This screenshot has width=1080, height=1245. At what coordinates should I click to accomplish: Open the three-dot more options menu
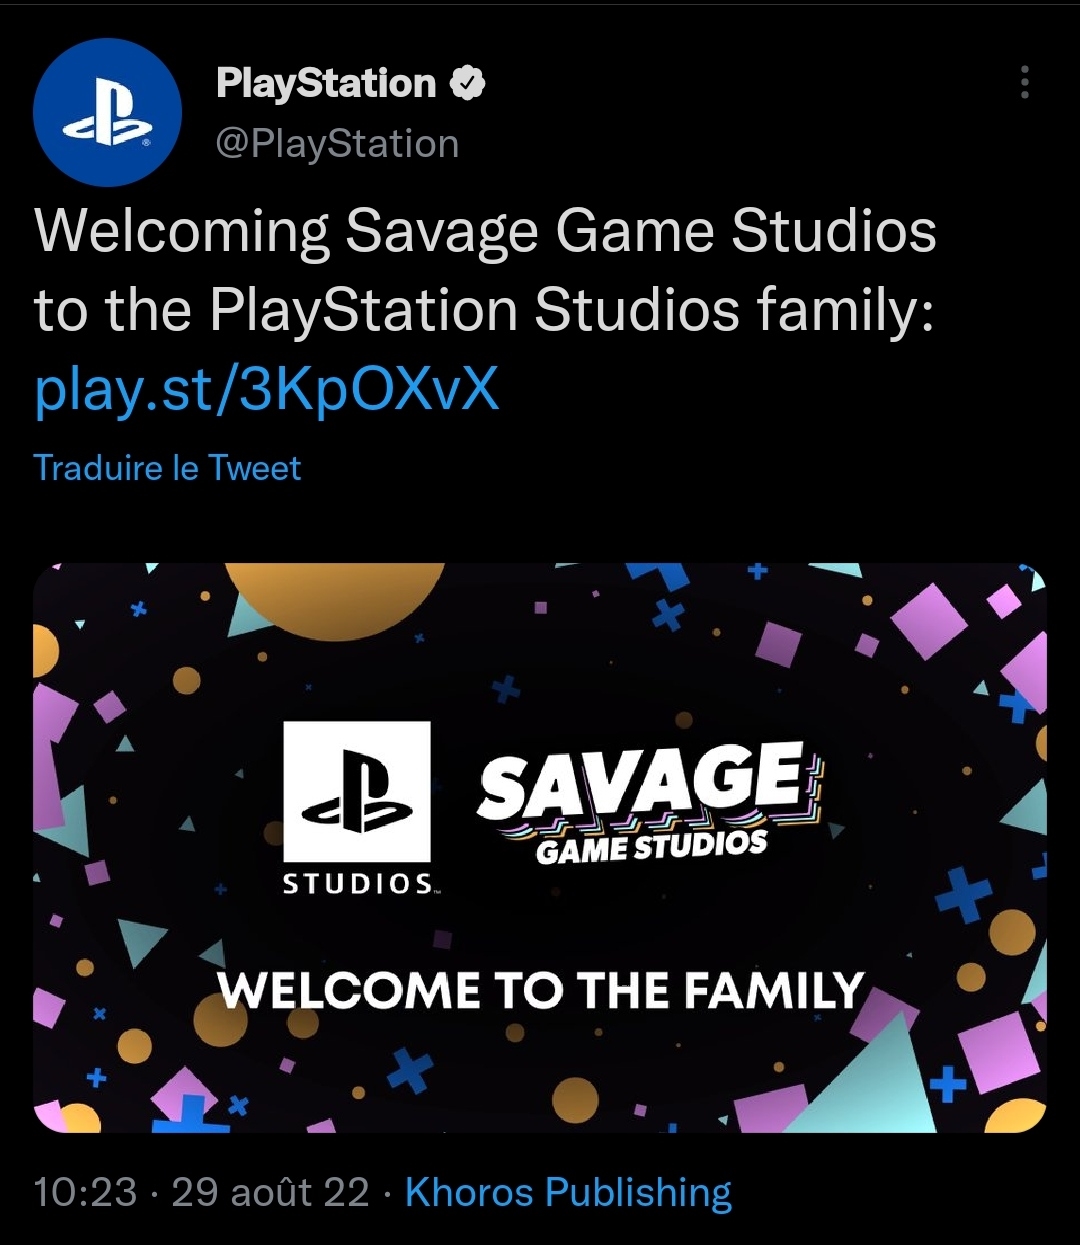(1024, 83)
